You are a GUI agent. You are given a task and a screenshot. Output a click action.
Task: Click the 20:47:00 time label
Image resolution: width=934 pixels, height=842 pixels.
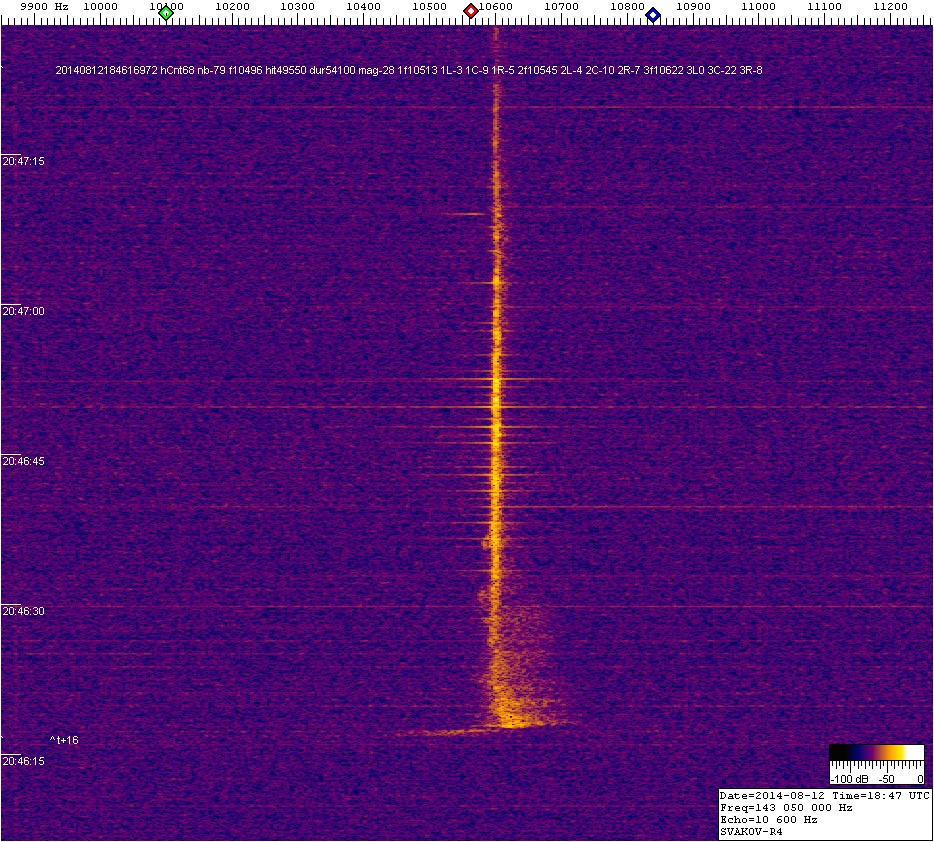tap(24, 311)
